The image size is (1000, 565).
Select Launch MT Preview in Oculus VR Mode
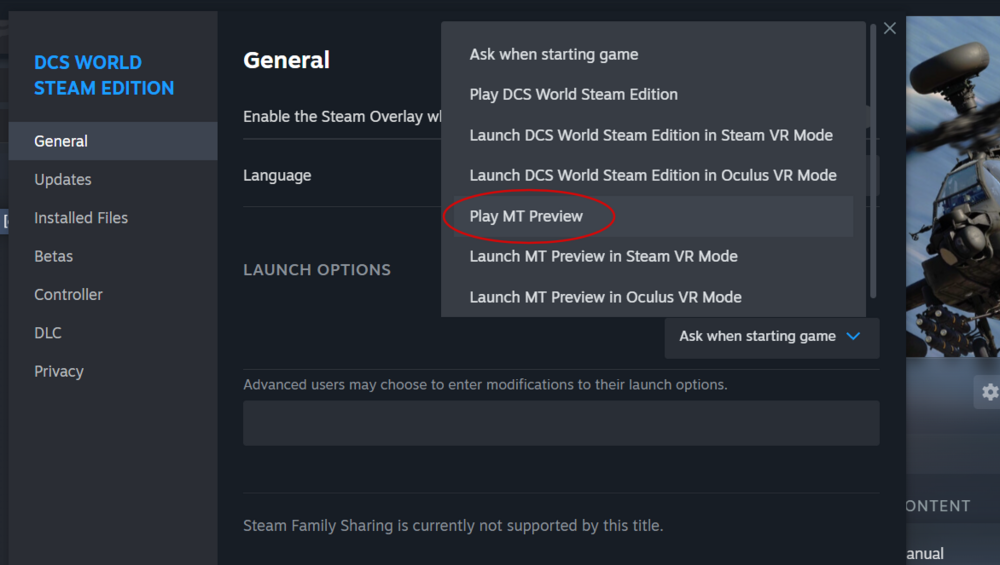[x=605, y=297]
